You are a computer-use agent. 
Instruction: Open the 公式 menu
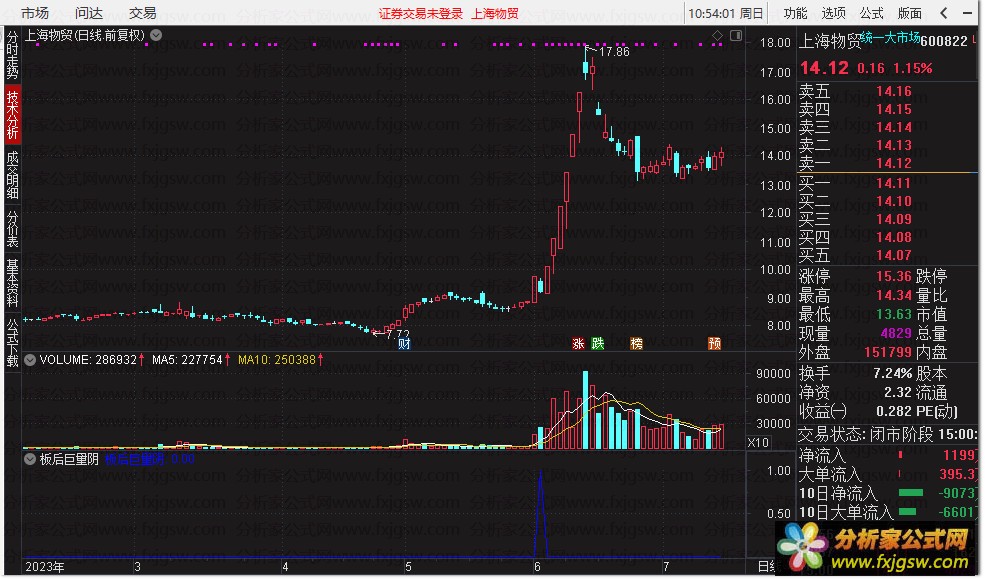click(871, 13)
